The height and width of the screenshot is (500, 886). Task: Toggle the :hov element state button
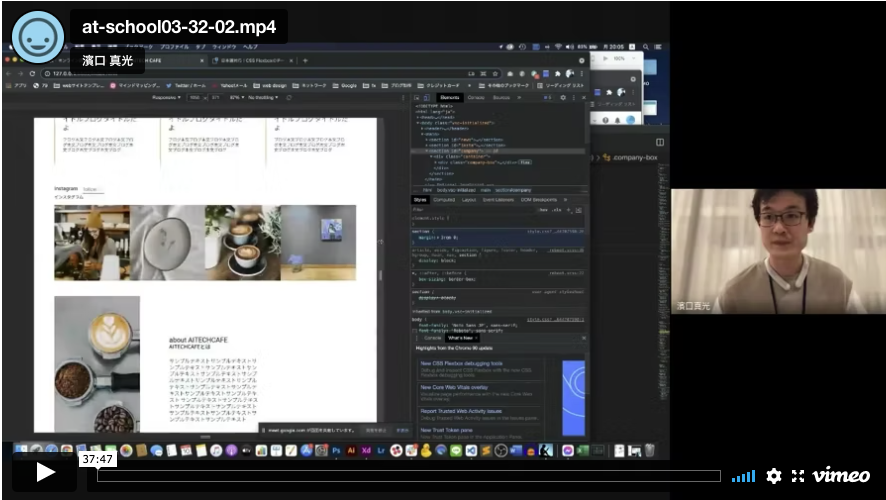pyautogui.click(x=543, y=210)
